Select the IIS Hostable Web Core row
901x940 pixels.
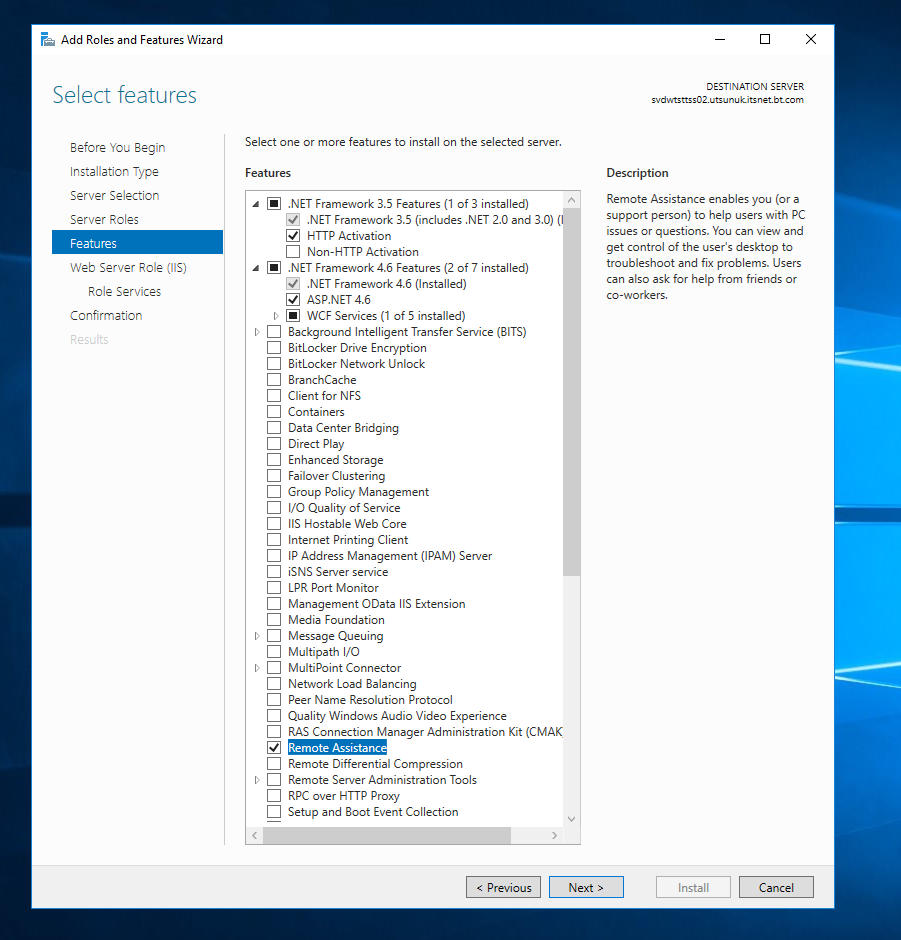tap(347, 524)
